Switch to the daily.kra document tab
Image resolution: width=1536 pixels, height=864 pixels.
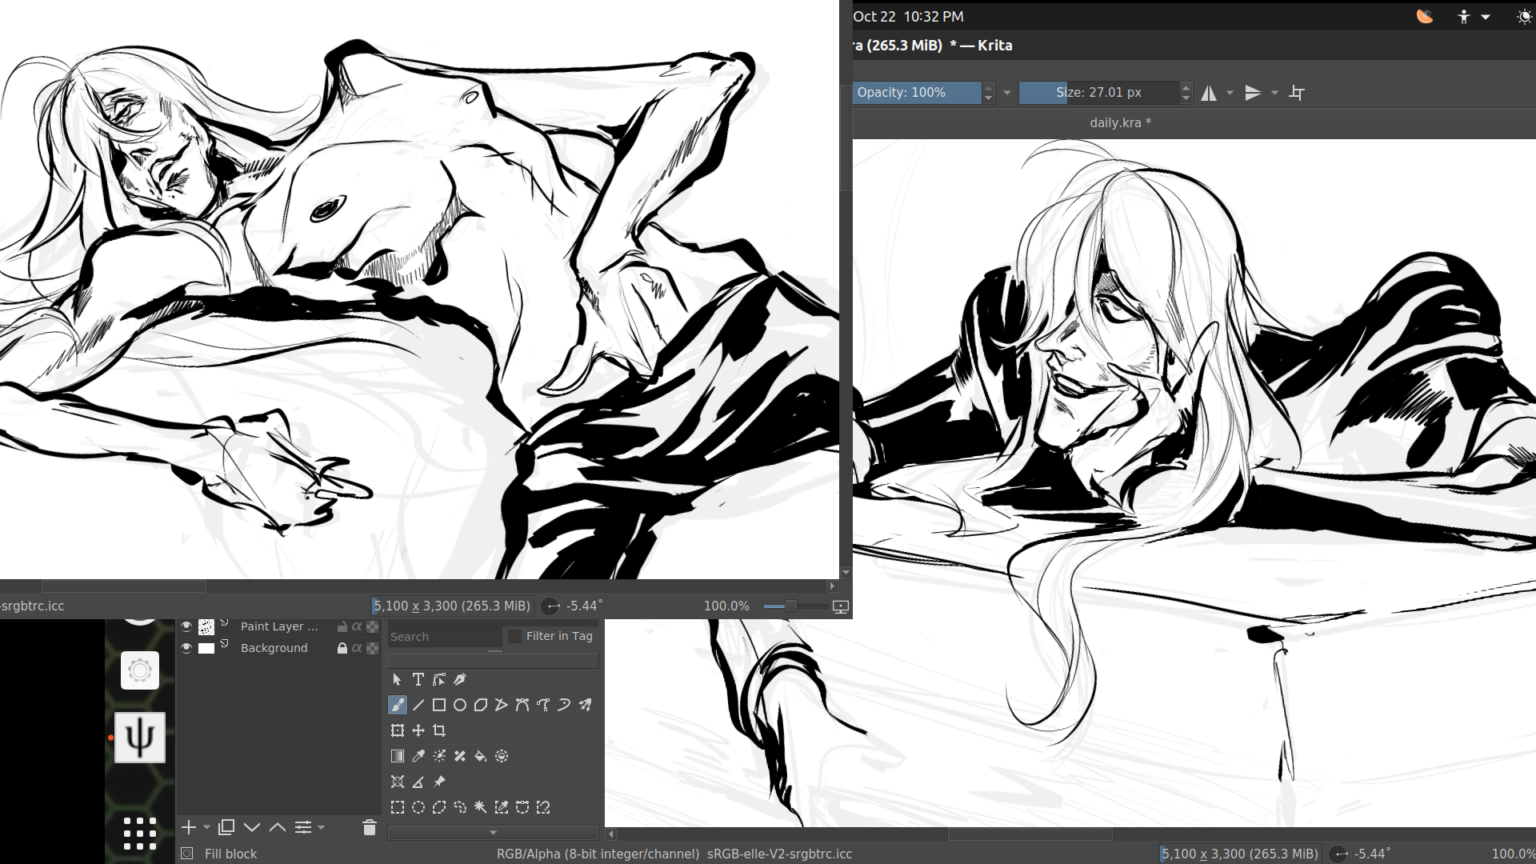(1119, 122)
